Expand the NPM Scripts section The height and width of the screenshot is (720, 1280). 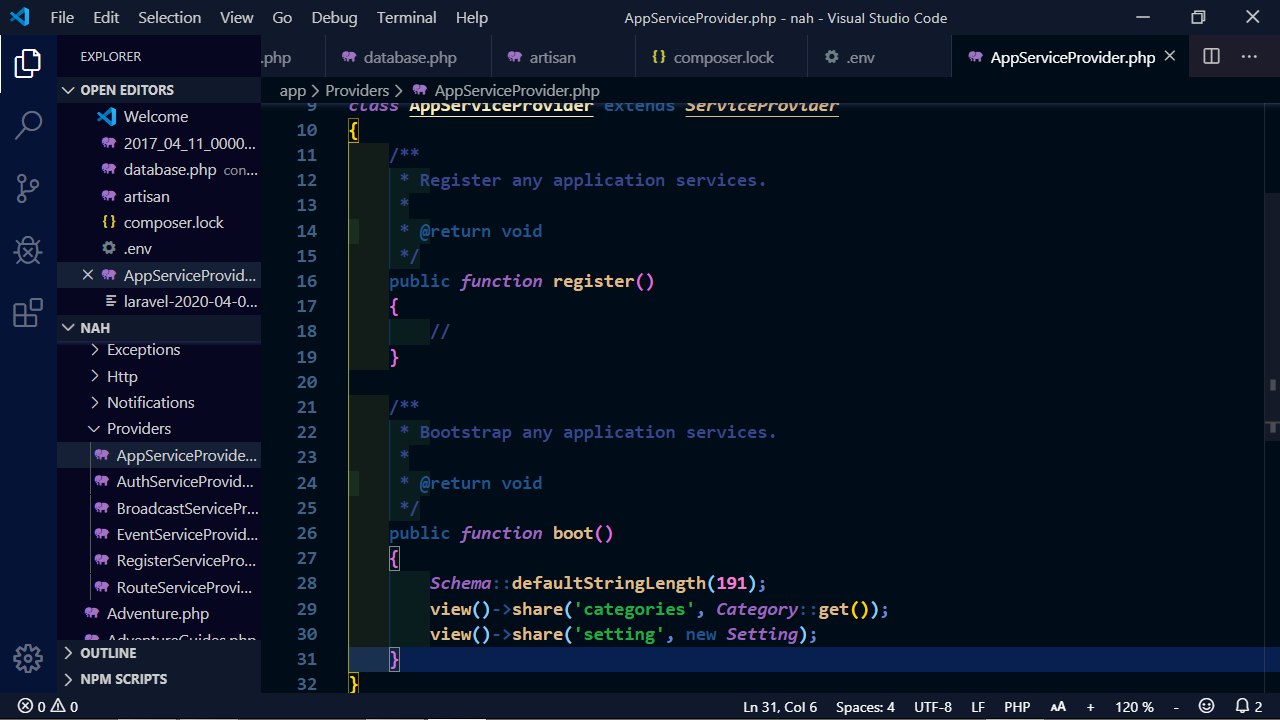coord(159,679)
